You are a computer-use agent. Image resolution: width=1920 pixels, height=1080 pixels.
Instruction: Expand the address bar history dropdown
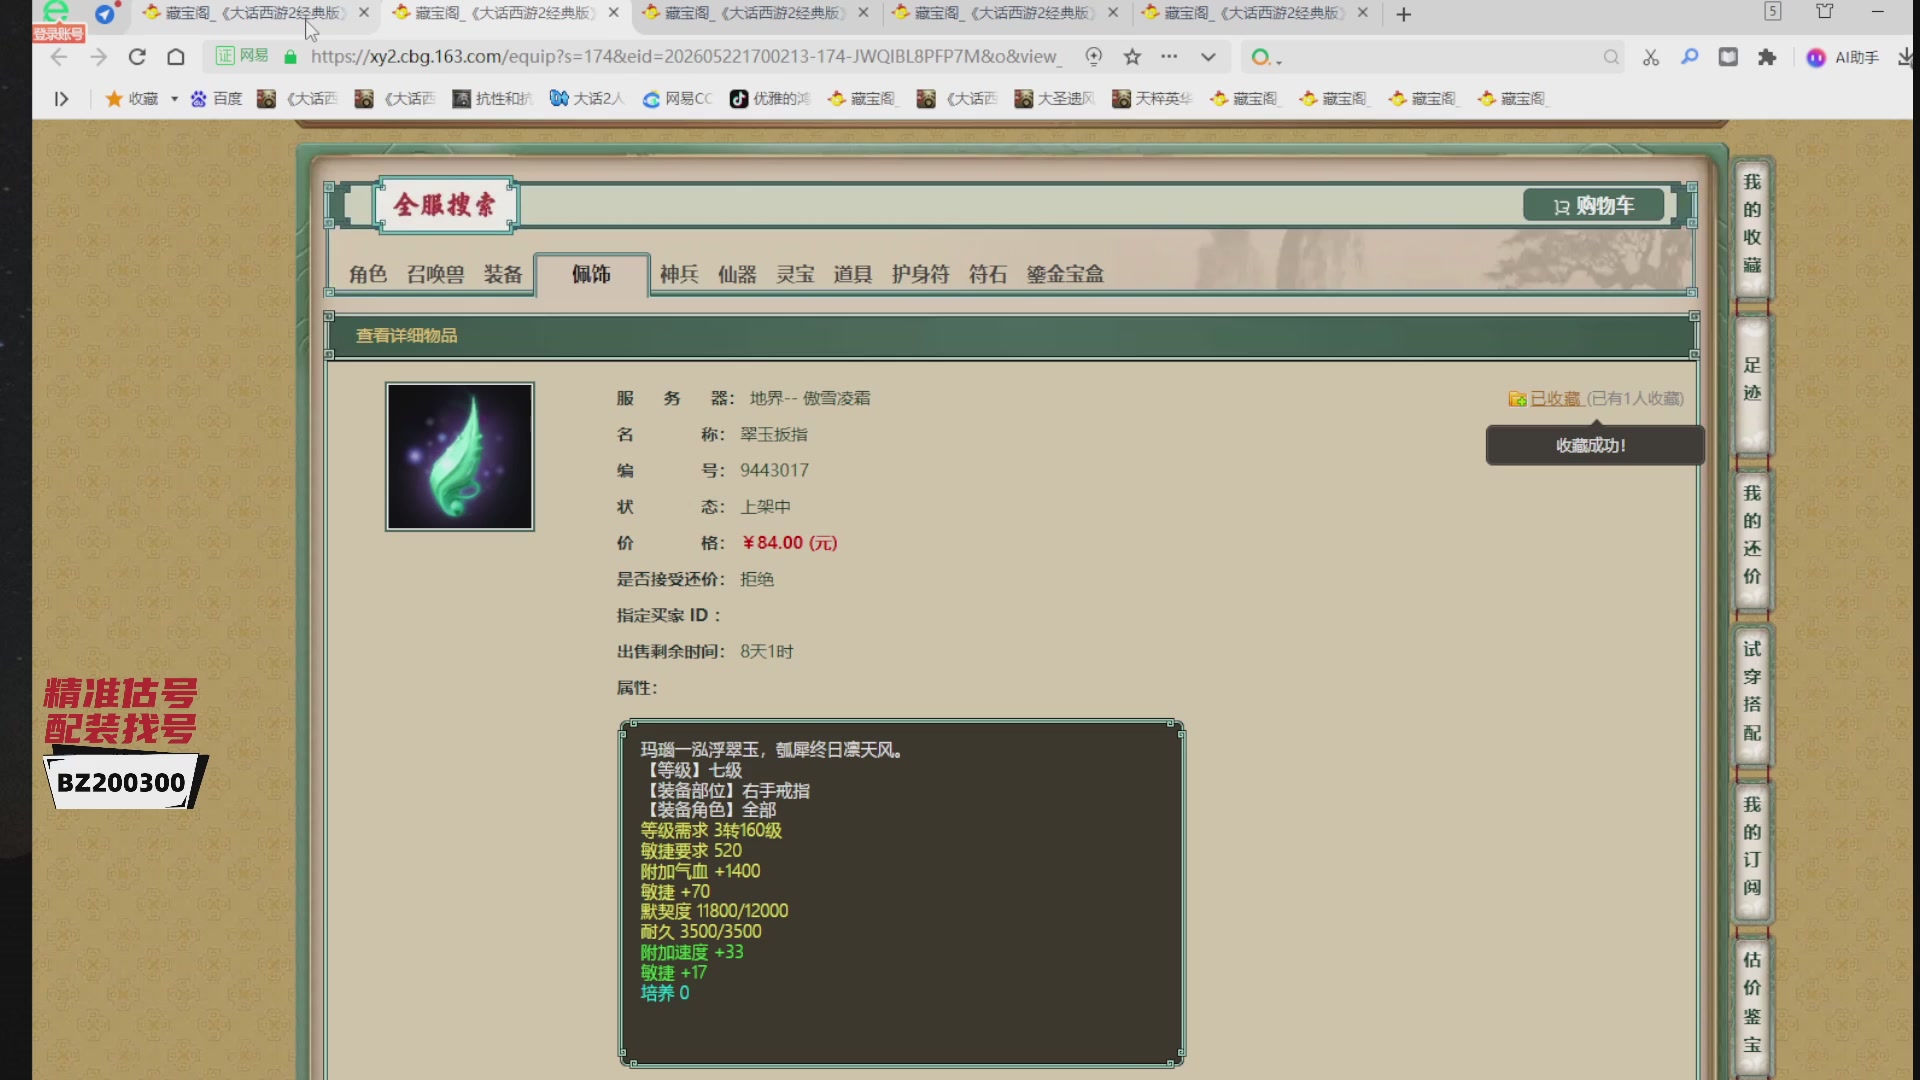[1208, 57]
